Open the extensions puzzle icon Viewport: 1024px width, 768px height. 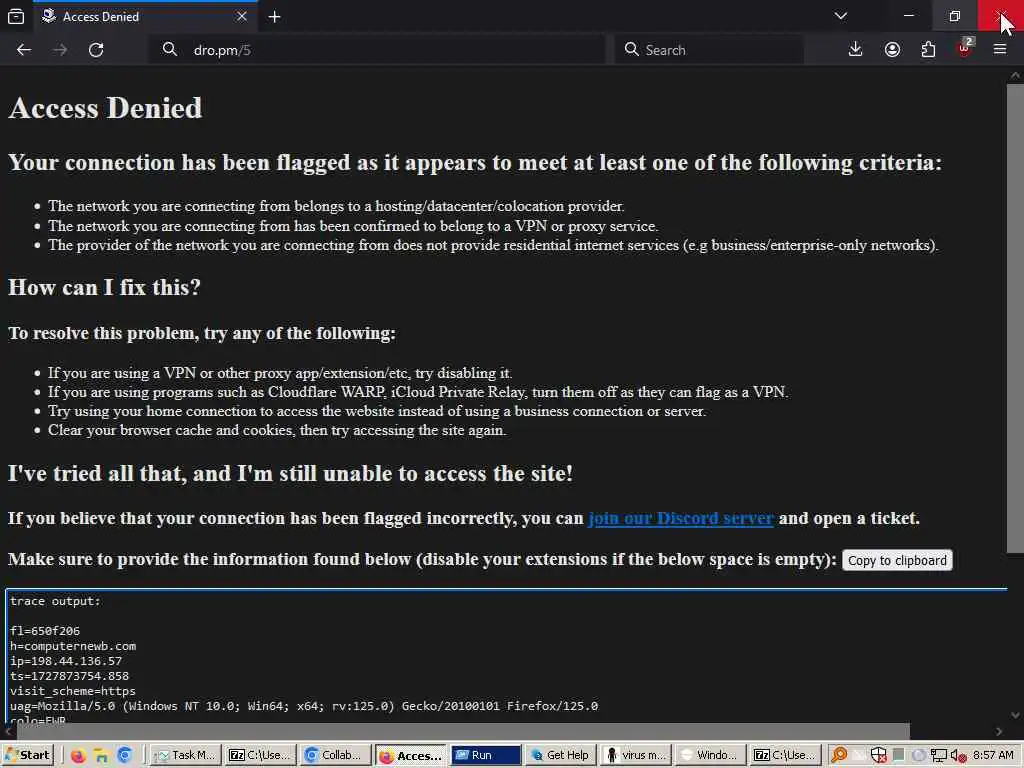[928, 50]
